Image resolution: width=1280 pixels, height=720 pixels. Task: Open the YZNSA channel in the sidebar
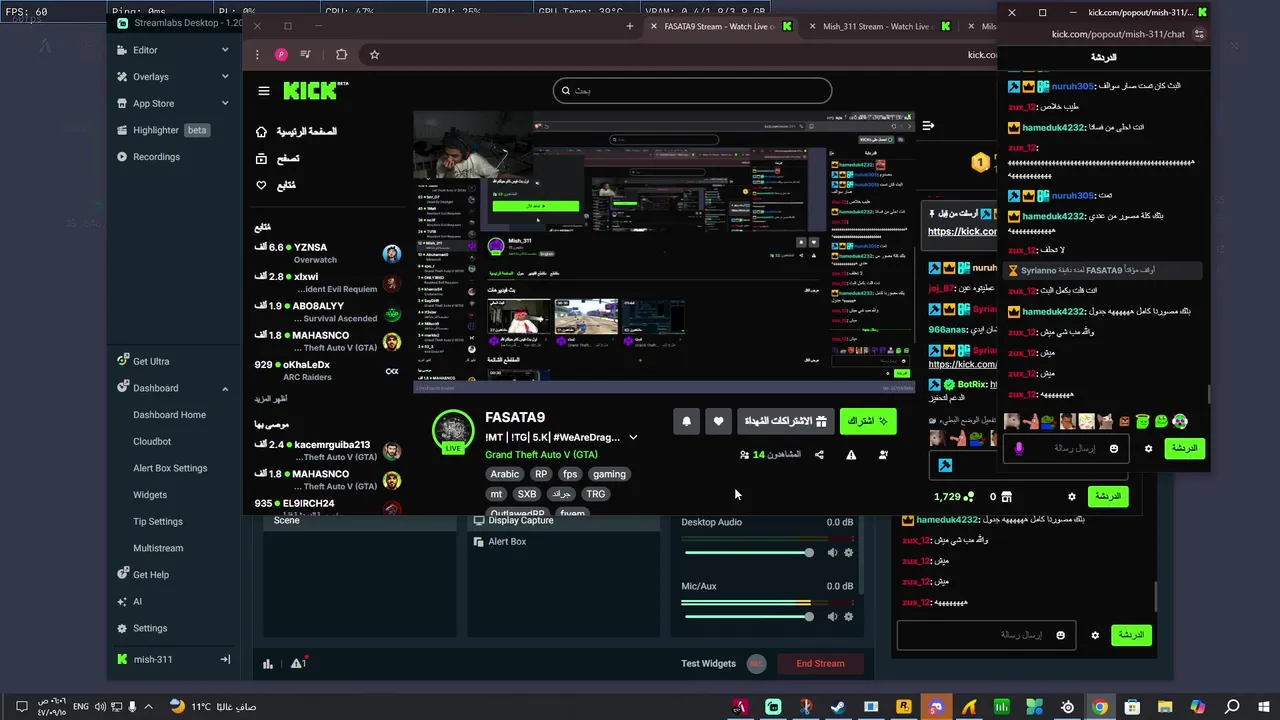point(327,253)
